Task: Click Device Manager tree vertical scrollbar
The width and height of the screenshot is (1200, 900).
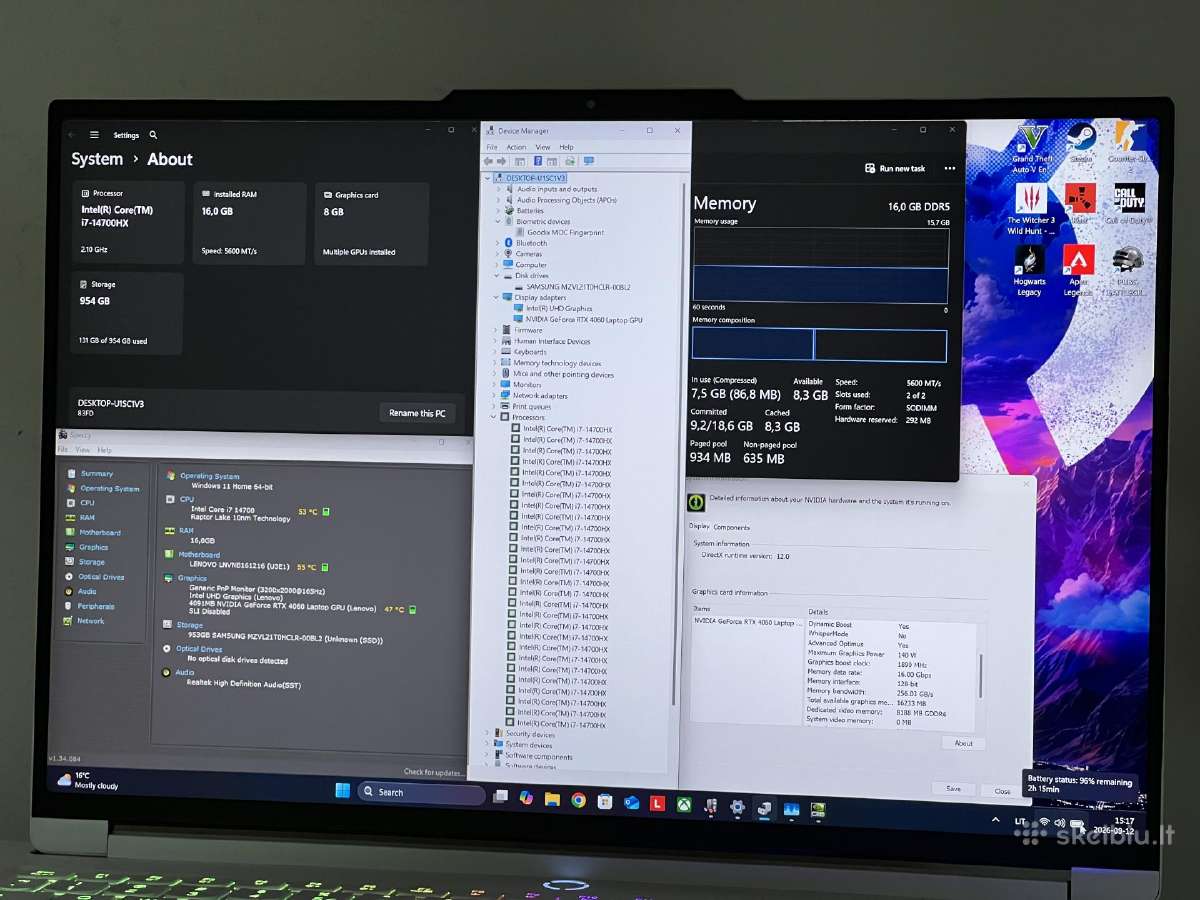Action: pos(678,445)
